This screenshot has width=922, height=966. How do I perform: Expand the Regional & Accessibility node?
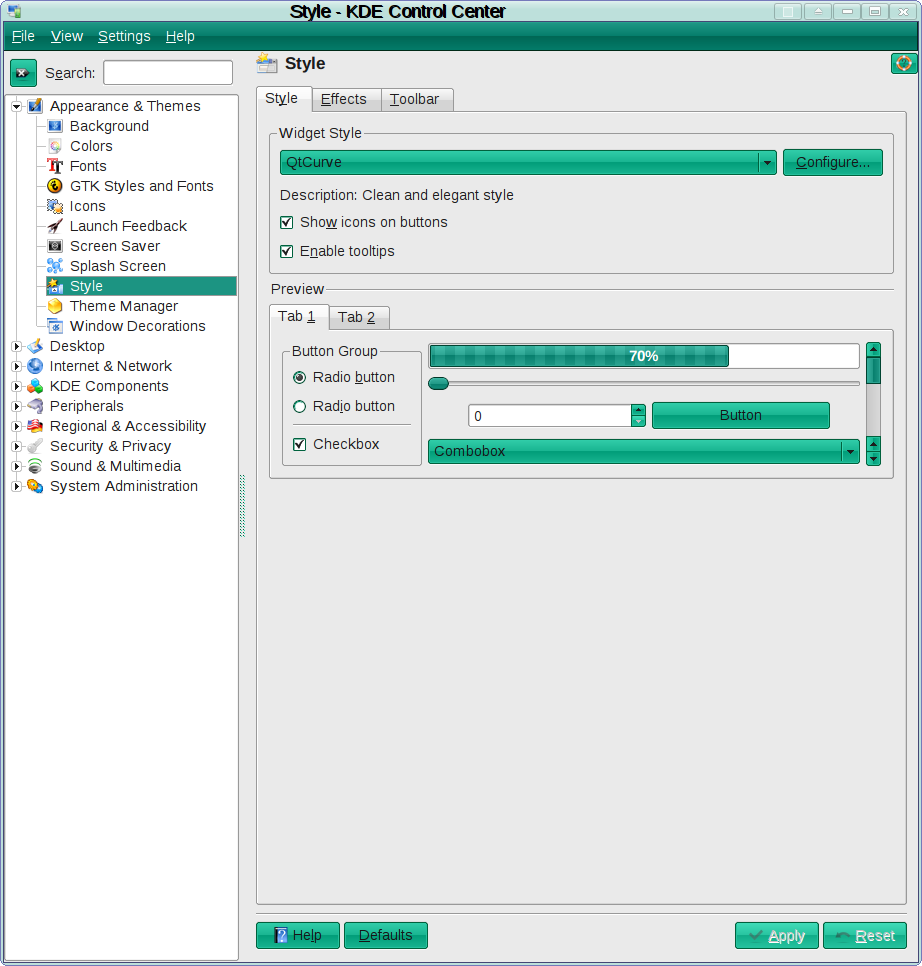[x=17, y=427]
